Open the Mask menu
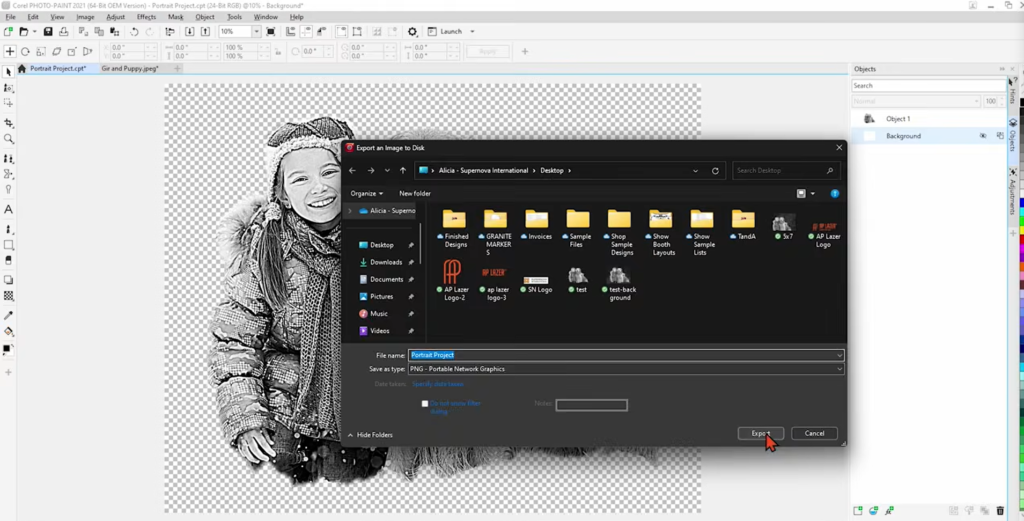This screenshot has width=1024, height=521. click(x=176, y=17)
